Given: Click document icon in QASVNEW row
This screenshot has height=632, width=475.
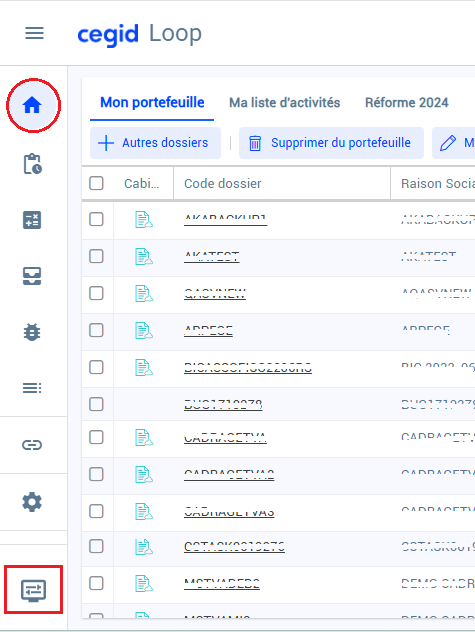Looking at the screenshot, I should 144,293.
